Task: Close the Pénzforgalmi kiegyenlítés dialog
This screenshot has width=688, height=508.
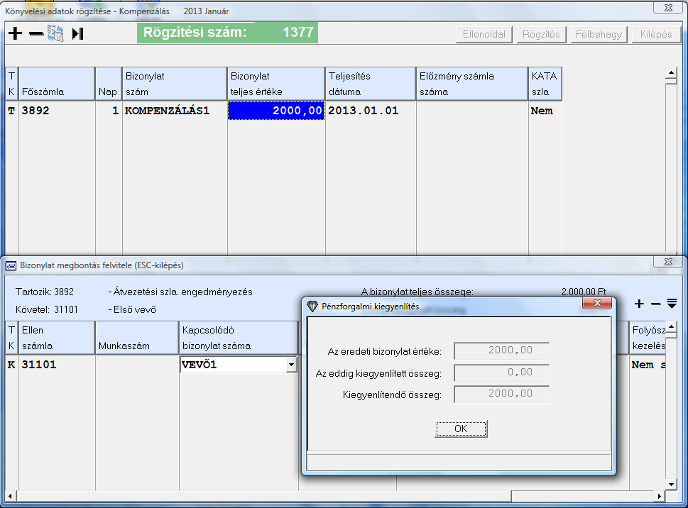Action: tap(595, 304)
